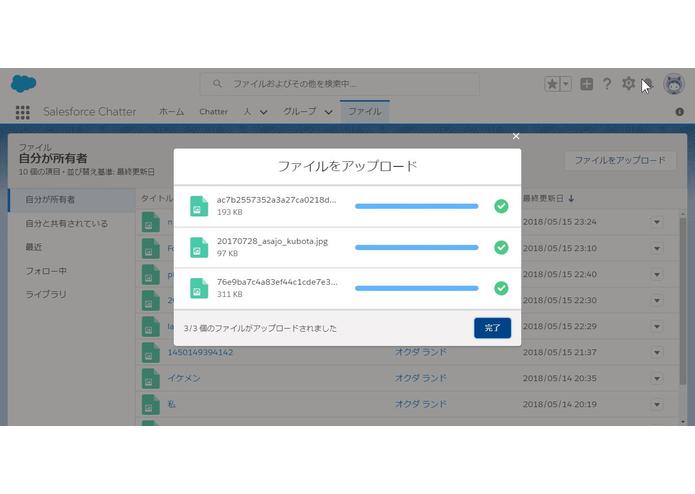The height and width of the screenshot is (494, 695).
Task: Click progress bar of 20170728_asajo_kubota.jpg
Action: [x=417, y=247]
